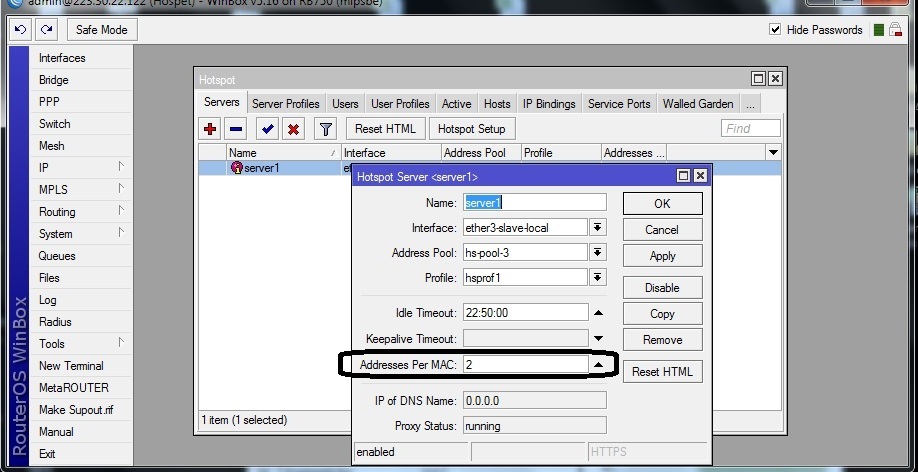The width and height of the screenshot is (918, 472).
Task: Open the Address Pool dropdown
Action: pyautogui.click(x=597, y=252)
